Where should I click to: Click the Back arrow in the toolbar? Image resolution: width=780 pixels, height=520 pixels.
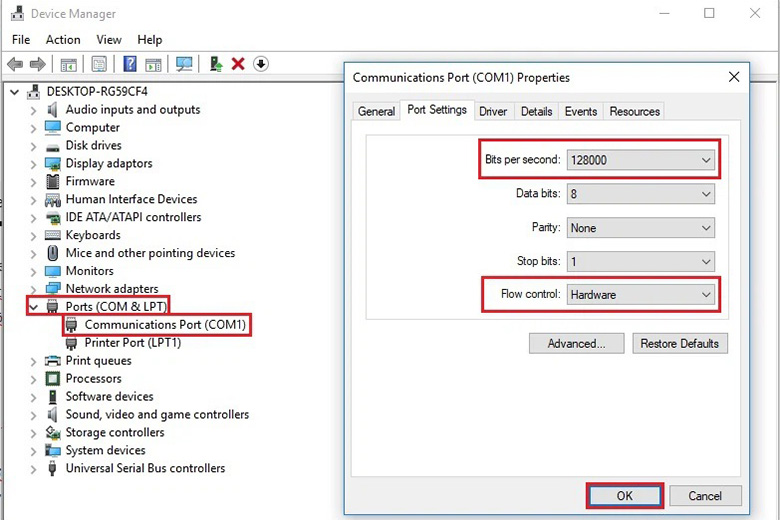tap(15, 64)
